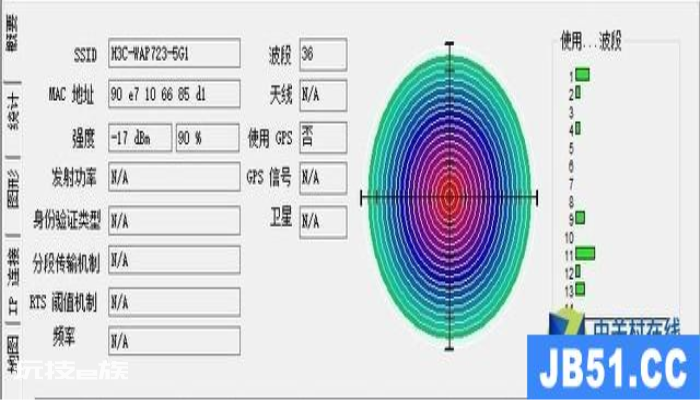Click the GPS 信号 label

click(x=269, y=178)
